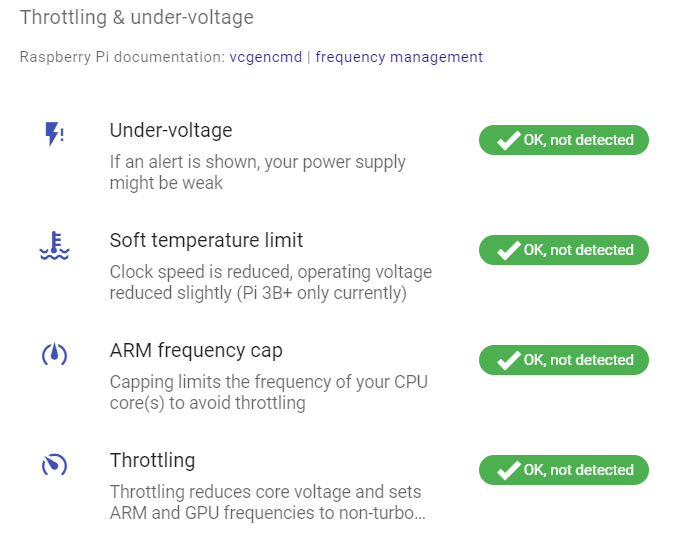
Task: Click the checkmark in Under-voltage status badge
Action: (x=508, y=140)
